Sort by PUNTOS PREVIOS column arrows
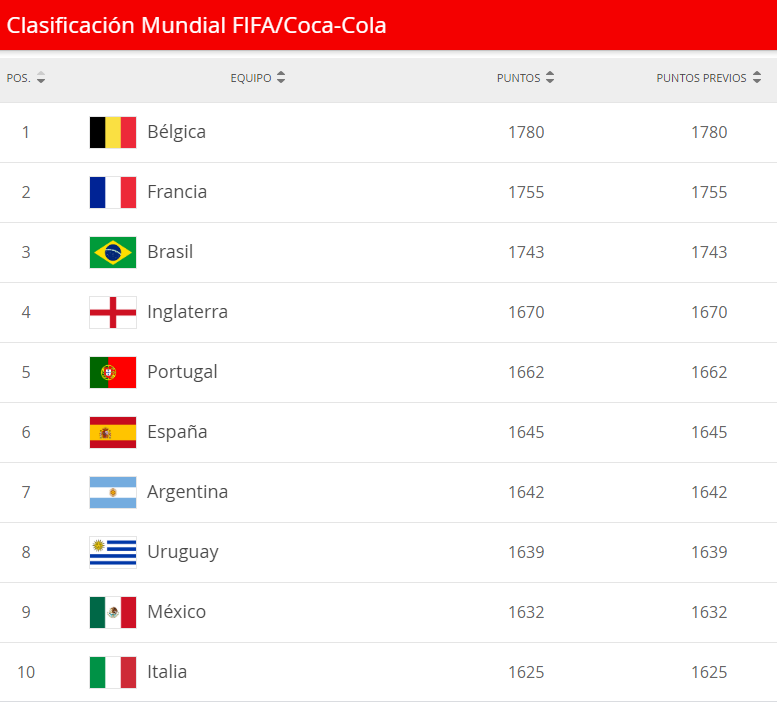Screen dimensions: 777x703 [757, 78]
